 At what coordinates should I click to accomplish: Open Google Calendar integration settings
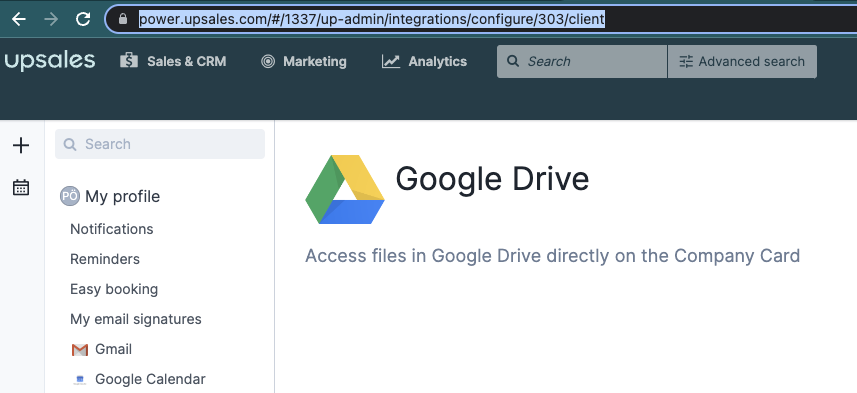point(150,379)
